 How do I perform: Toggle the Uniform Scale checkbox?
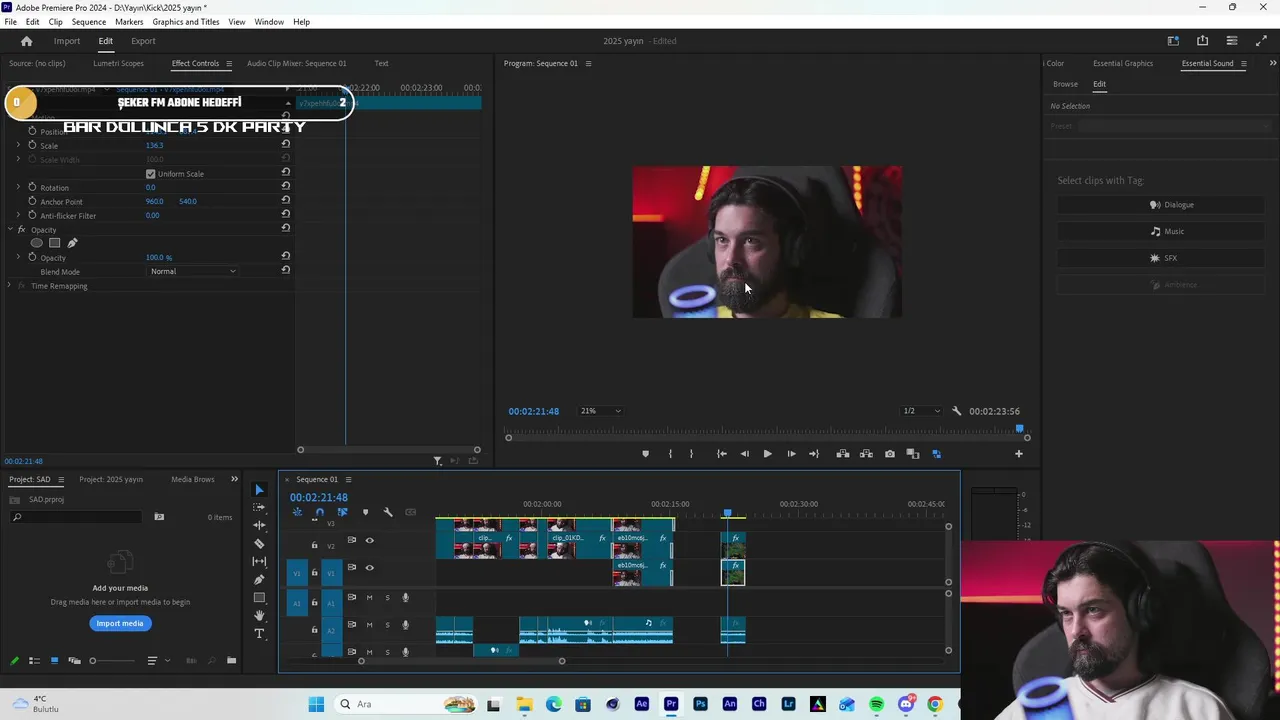coord(151,174)
